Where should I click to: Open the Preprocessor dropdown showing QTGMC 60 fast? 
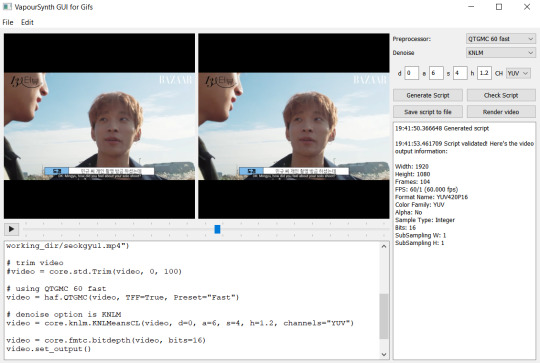[x=501, y=39]
